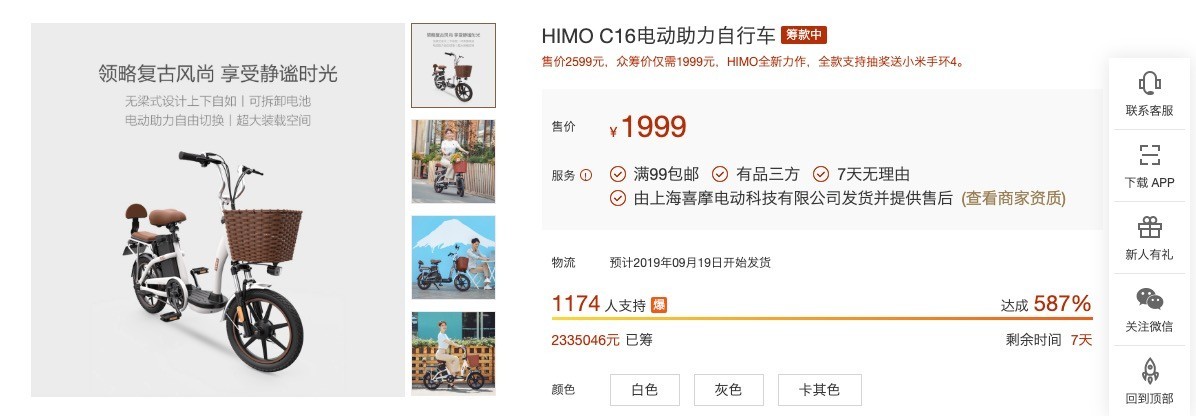Click the 7天无理由 checkmark icon
1196x416 pixels.
pos(821,174)
